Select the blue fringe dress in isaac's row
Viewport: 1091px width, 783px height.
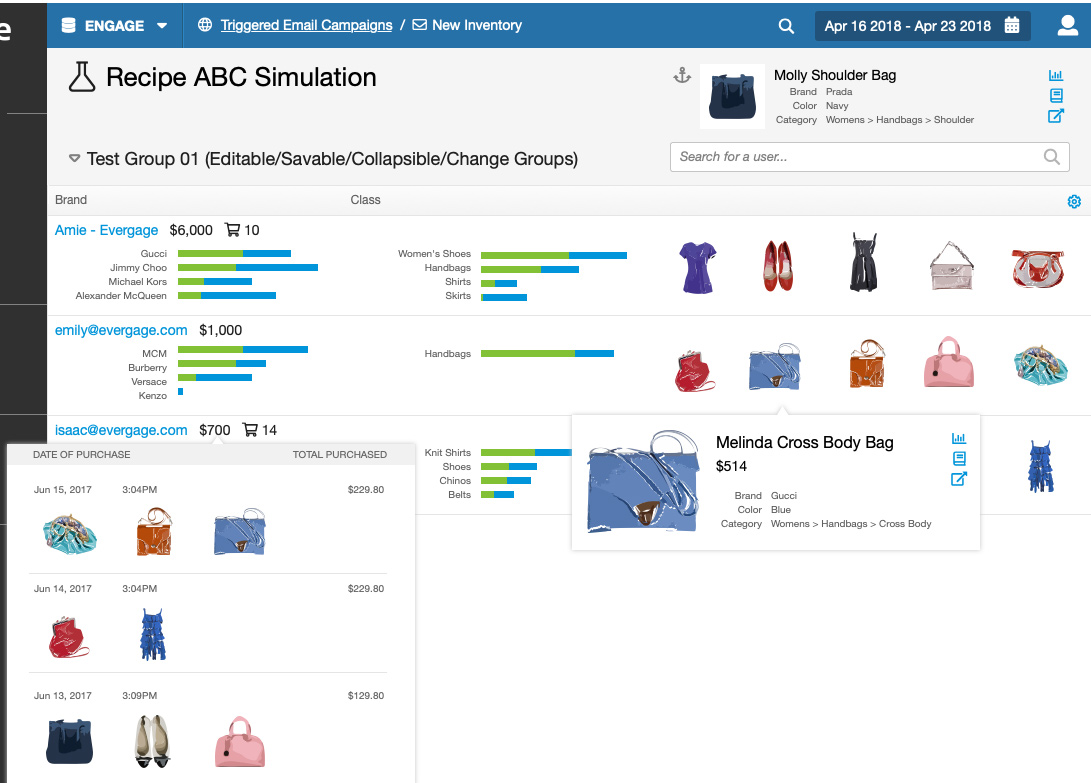tap(1041, 466)
